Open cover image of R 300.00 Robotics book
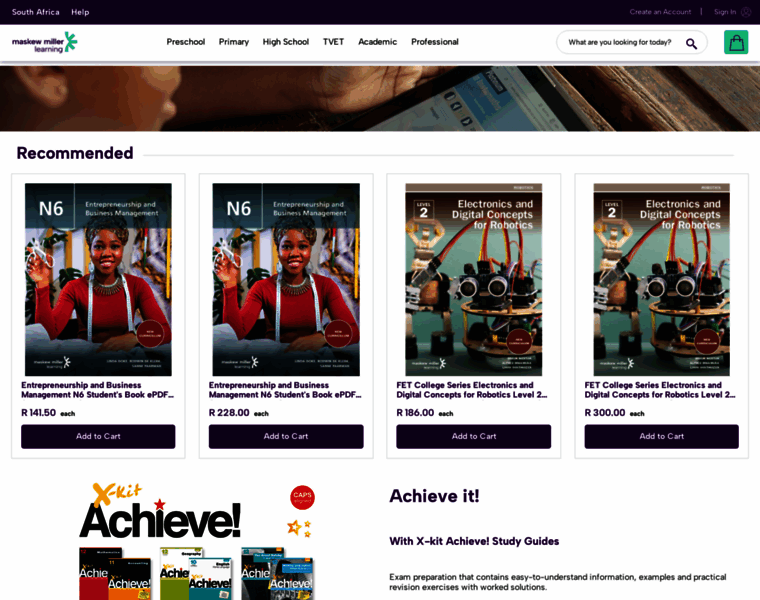 (662, 280)
